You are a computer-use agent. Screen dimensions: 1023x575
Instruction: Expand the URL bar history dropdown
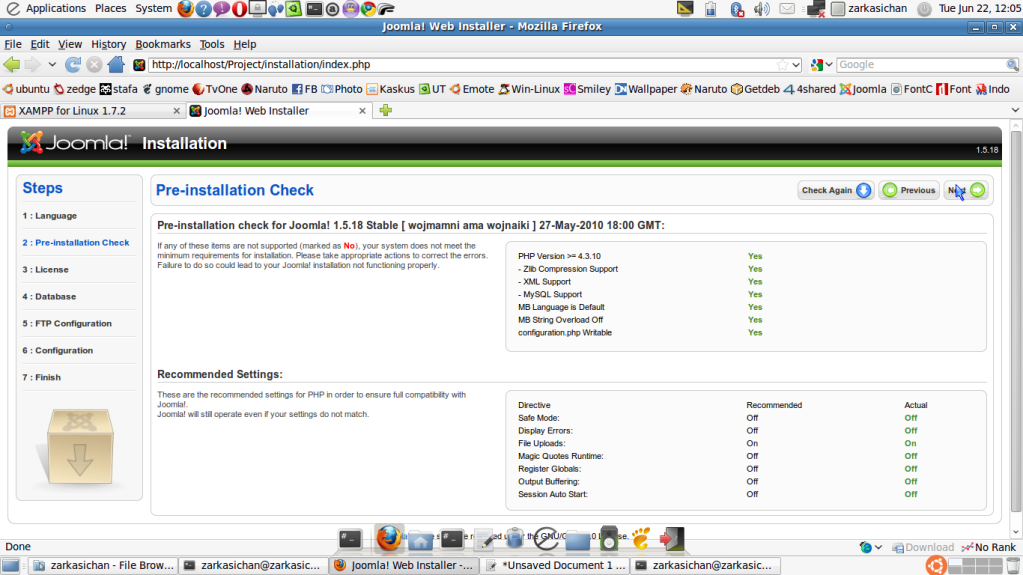796,65
